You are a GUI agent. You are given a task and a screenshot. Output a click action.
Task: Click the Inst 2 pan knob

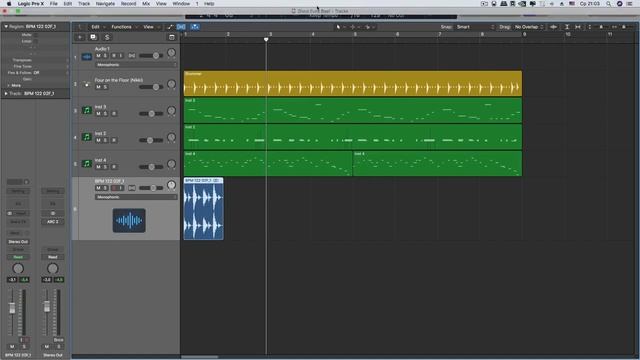tap(171, 137)
